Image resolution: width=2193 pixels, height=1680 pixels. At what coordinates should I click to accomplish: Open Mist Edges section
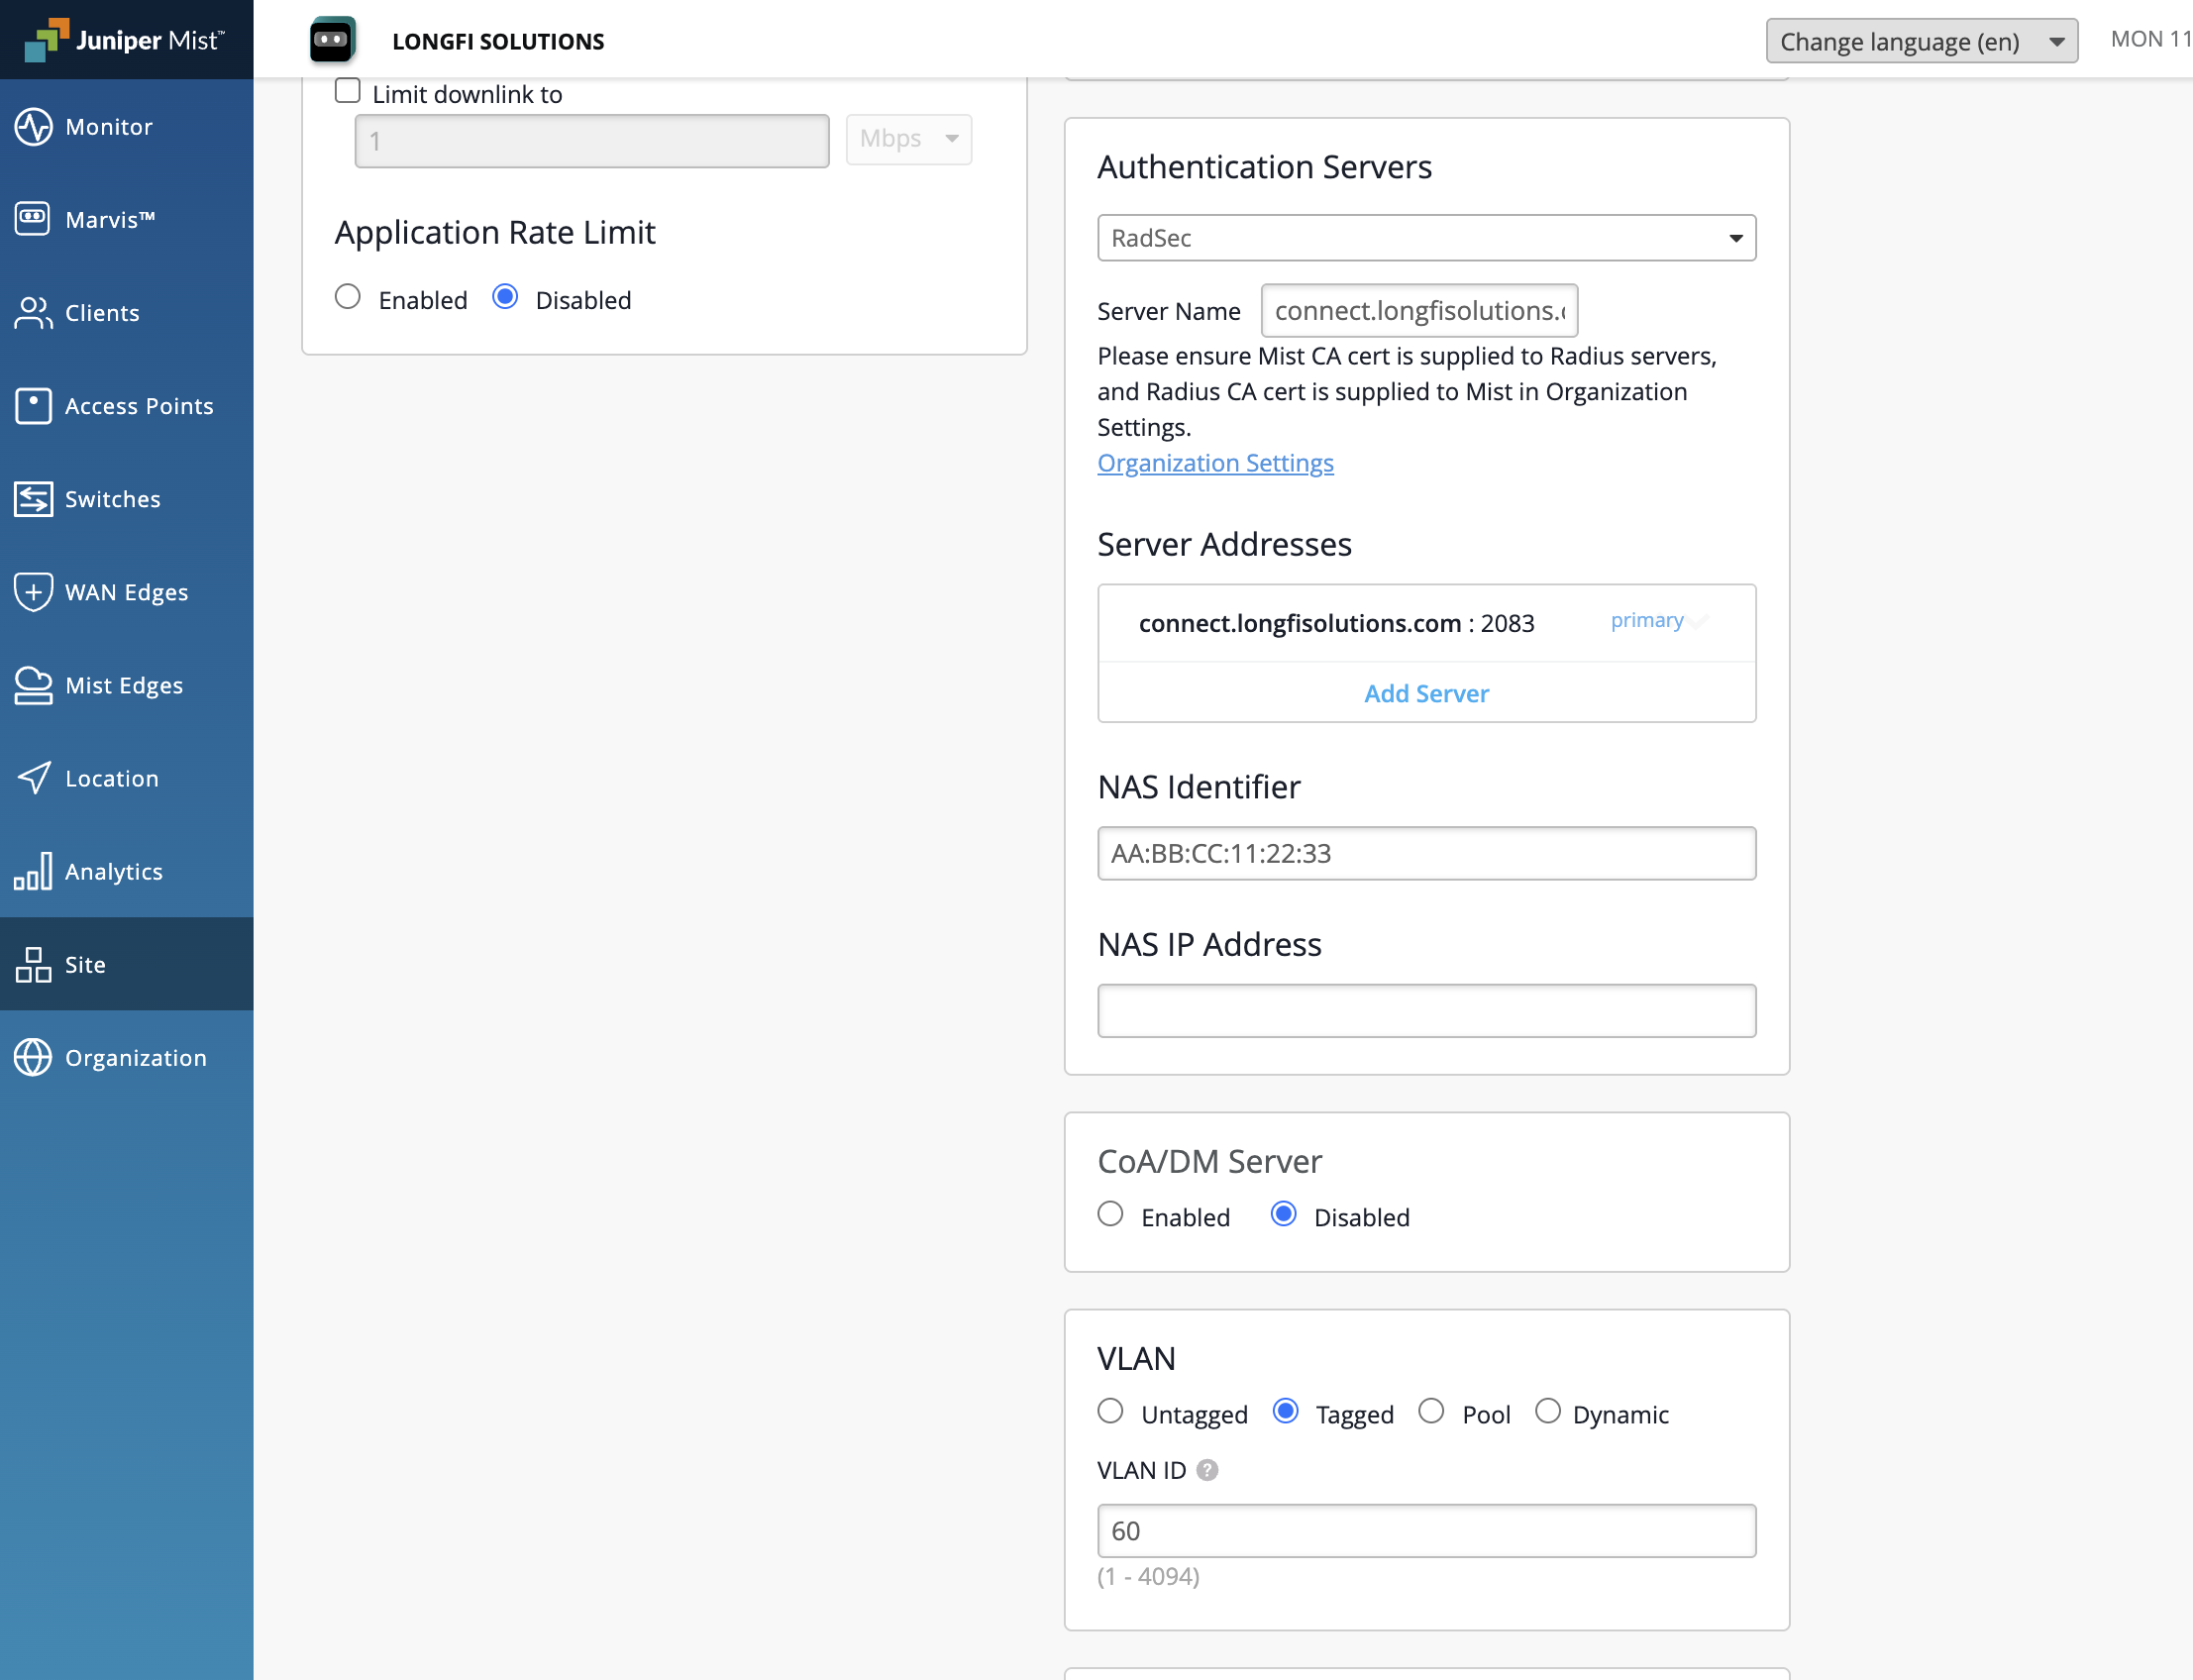(x=127, y=685)
